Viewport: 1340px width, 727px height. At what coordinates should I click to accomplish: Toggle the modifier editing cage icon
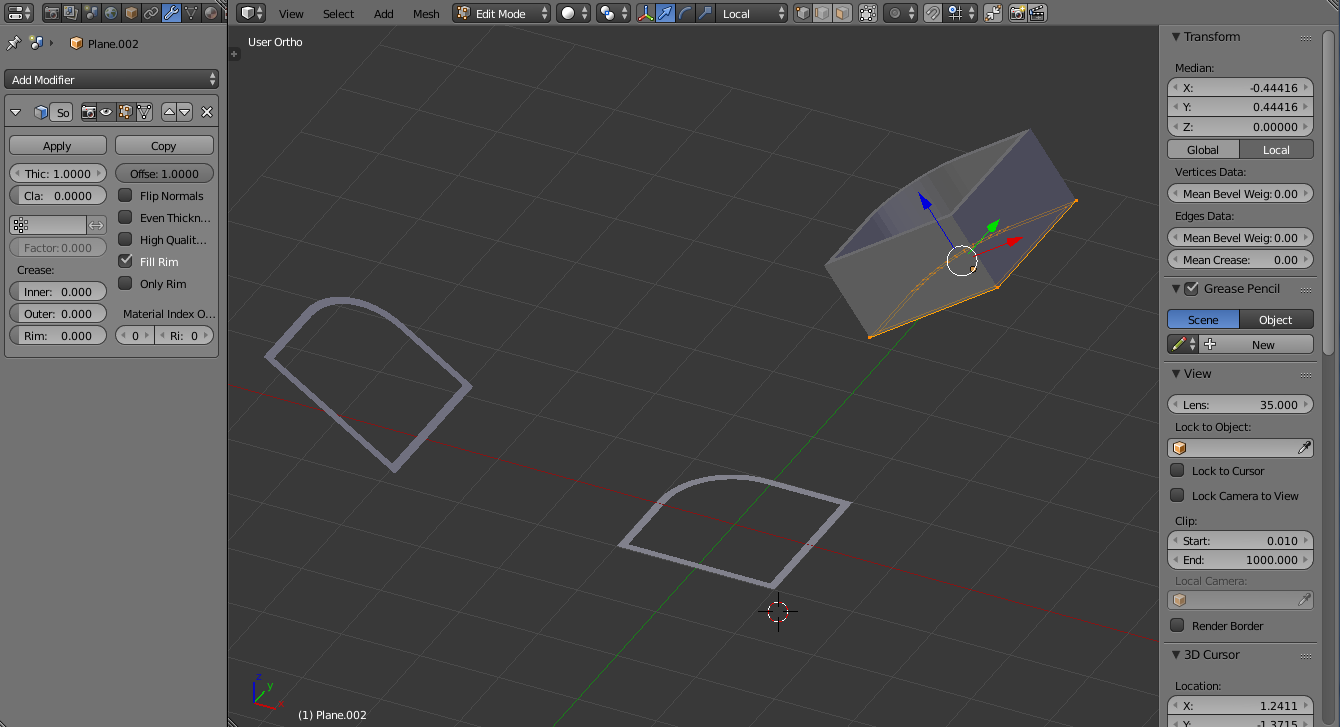(x=144, y=112)
